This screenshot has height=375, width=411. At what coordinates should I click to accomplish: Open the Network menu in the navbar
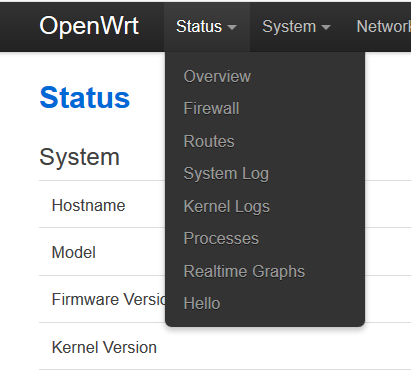[x=383, y=27]
